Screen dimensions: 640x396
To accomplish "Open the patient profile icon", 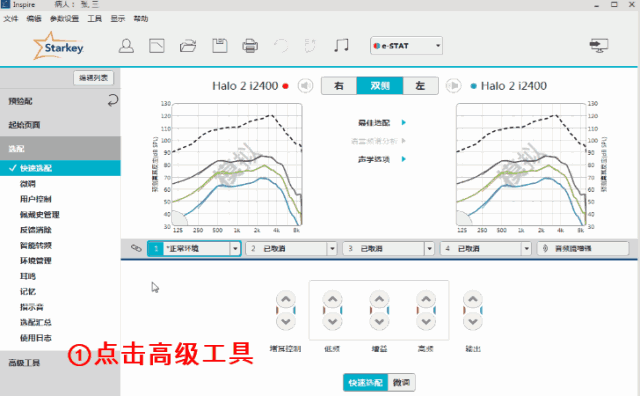I will point(126,46).
